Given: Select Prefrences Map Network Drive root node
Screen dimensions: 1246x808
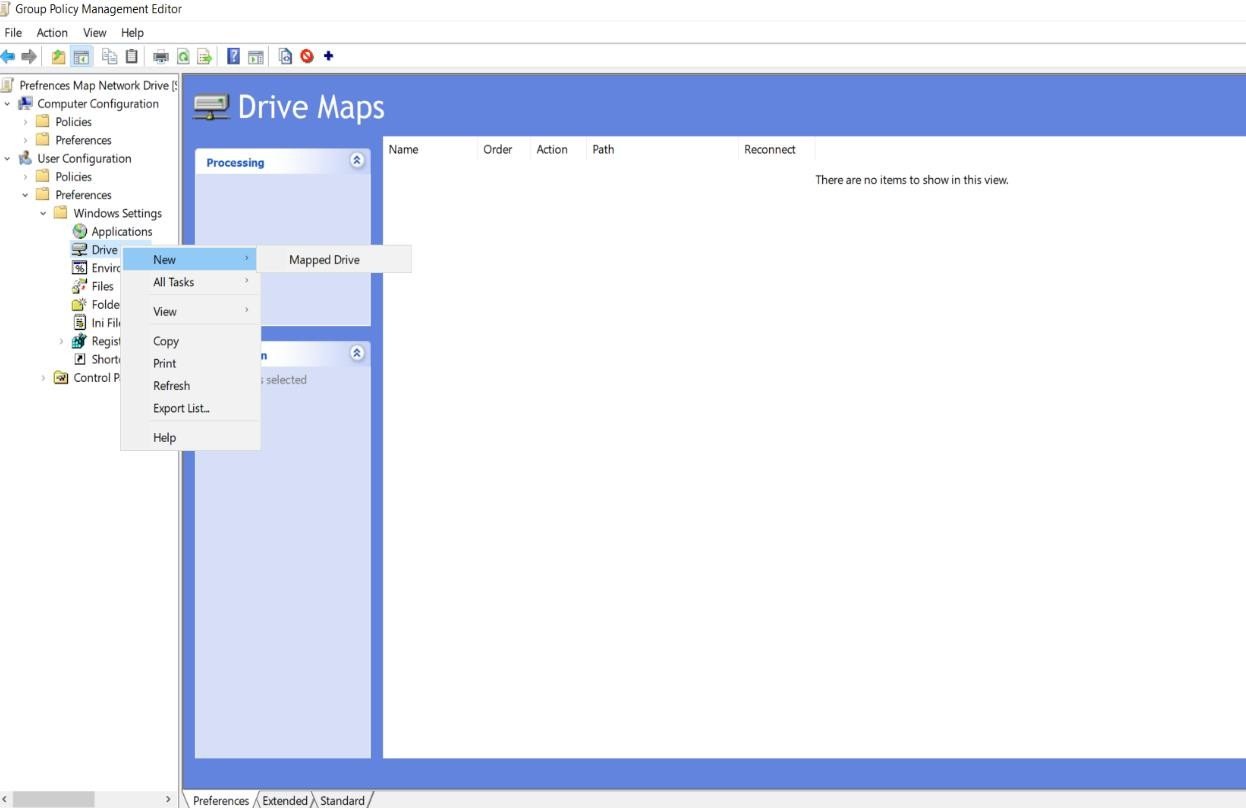Looking at the screenshot, I should (98, 86).
